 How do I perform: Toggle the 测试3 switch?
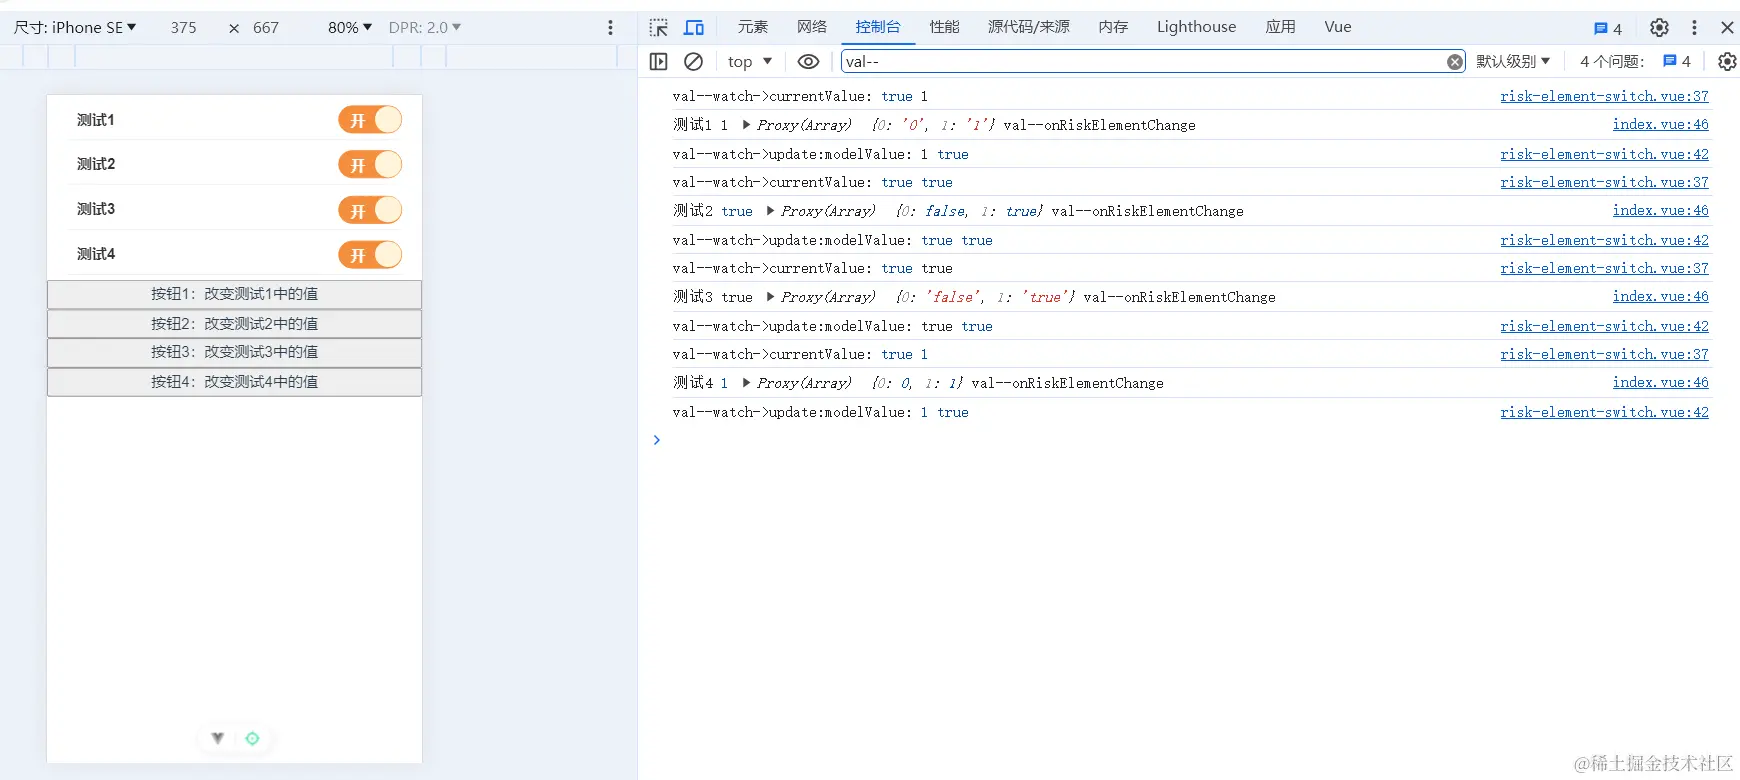(x=370, y=210)
